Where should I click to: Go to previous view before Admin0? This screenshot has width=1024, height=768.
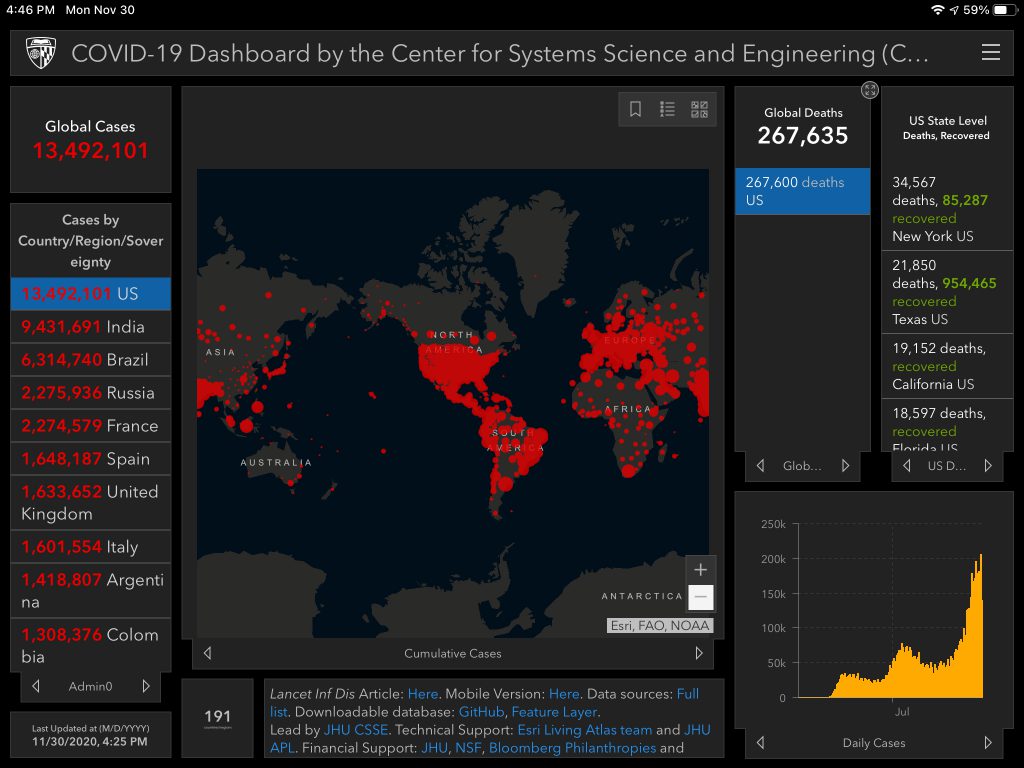[36, 686]
